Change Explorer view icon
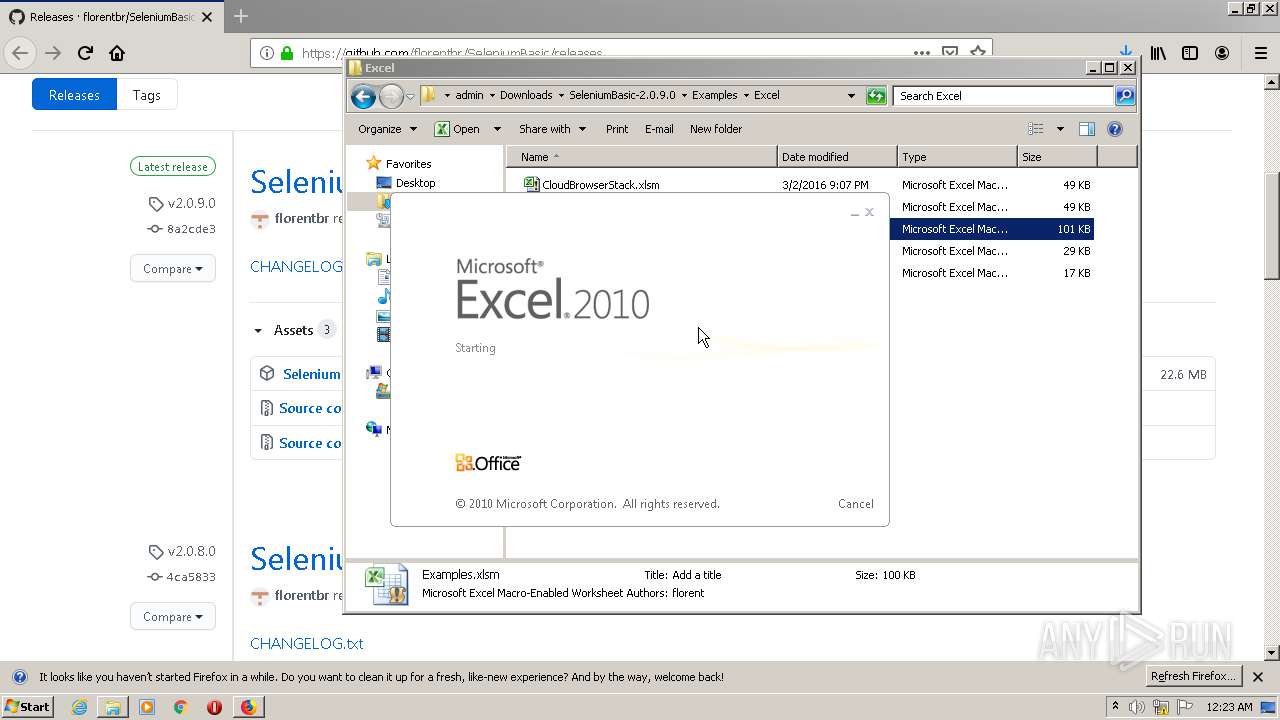The width and height of the screenshot is (1280, 720). click(x=1036, y=129)
